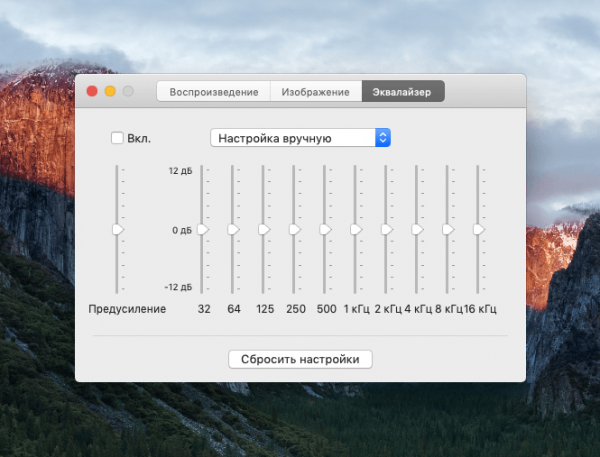Switch to the Воспроизведение tab

pos(214,91)
